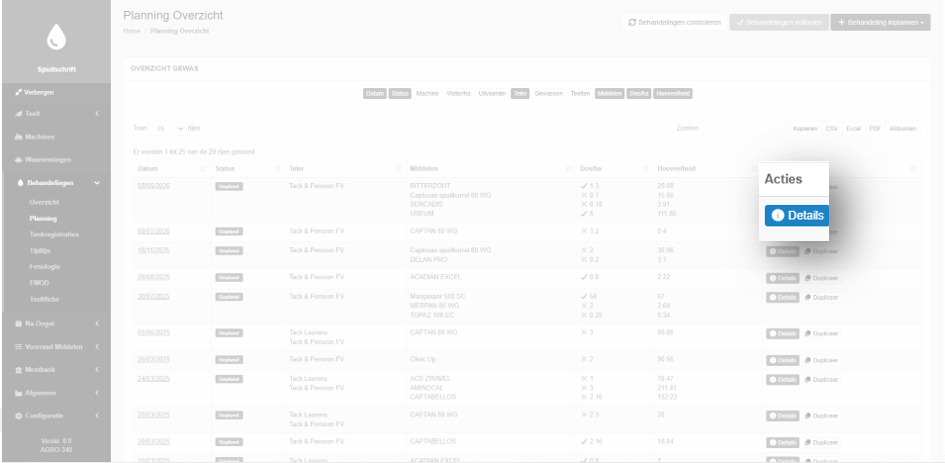Sort table by Teler column arrows

pos(398,169)
